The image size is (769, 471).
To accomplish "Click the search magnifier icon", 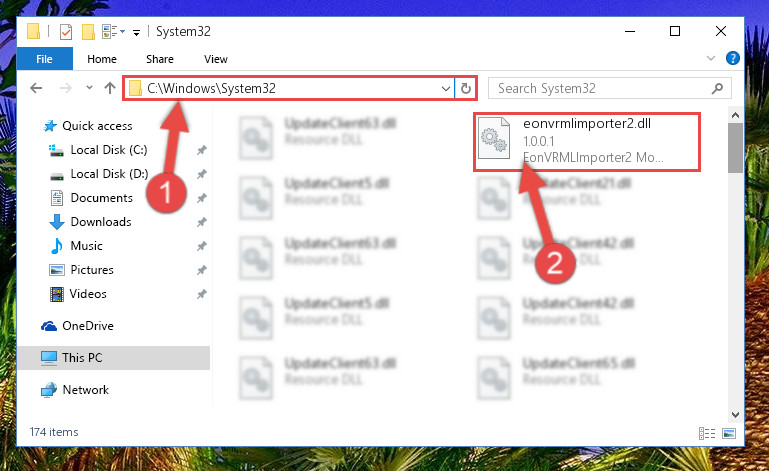I will pos(717,88).
